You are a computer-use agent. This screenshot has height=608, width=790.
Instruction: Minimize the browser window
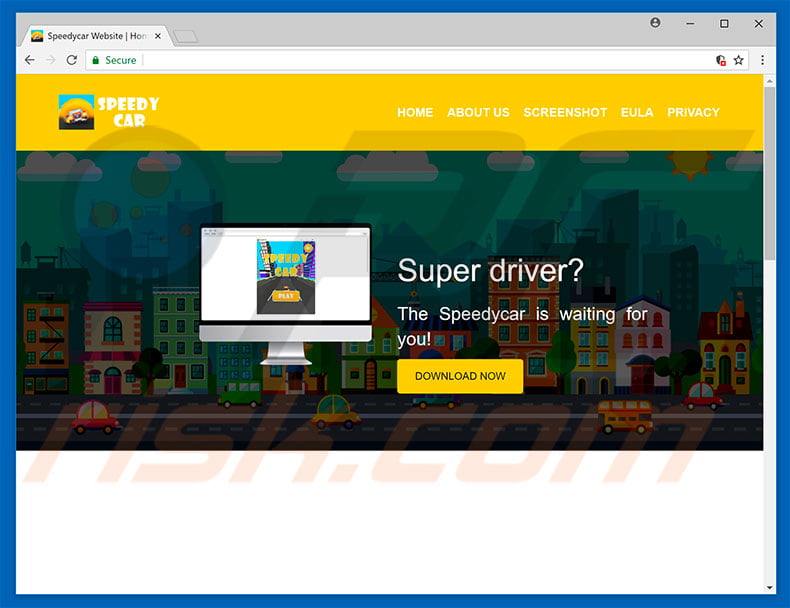690,24
